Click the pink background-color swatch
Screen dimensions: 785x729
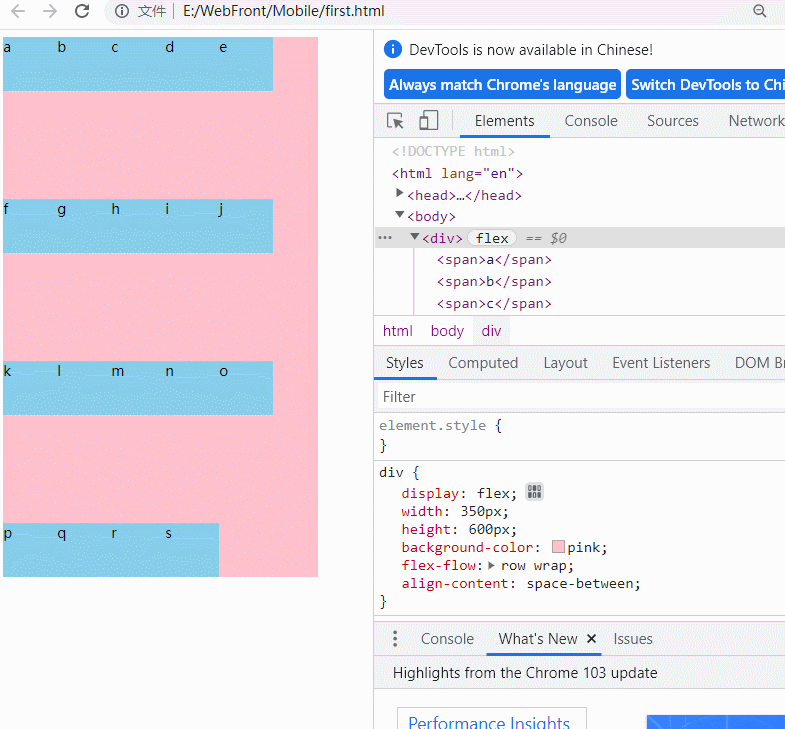point(558,546)
